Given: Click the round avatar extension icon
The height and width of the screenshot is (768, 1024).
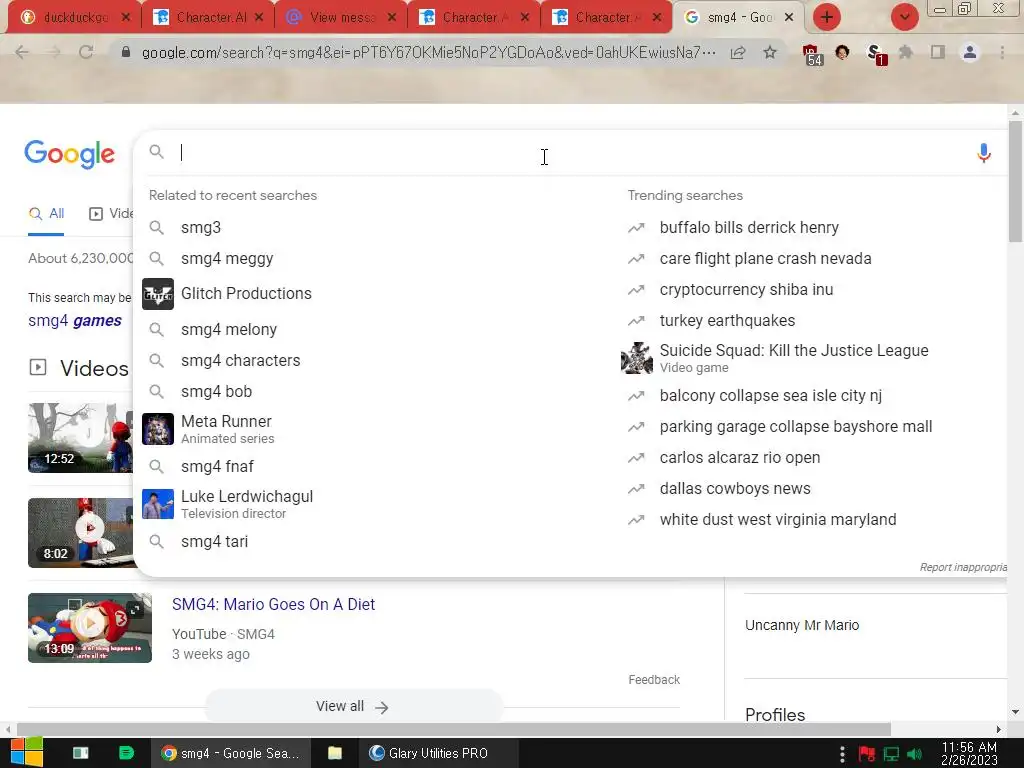Looking at the screenshot, I should 842,52.
